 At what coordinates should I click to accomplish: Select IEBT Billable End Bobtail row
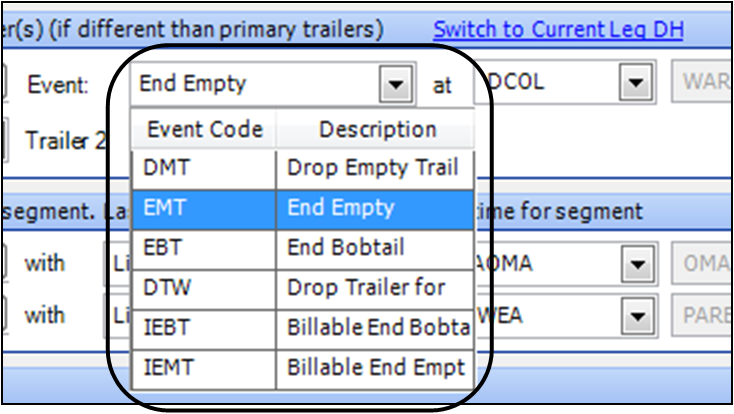click(x=301, y=328)
